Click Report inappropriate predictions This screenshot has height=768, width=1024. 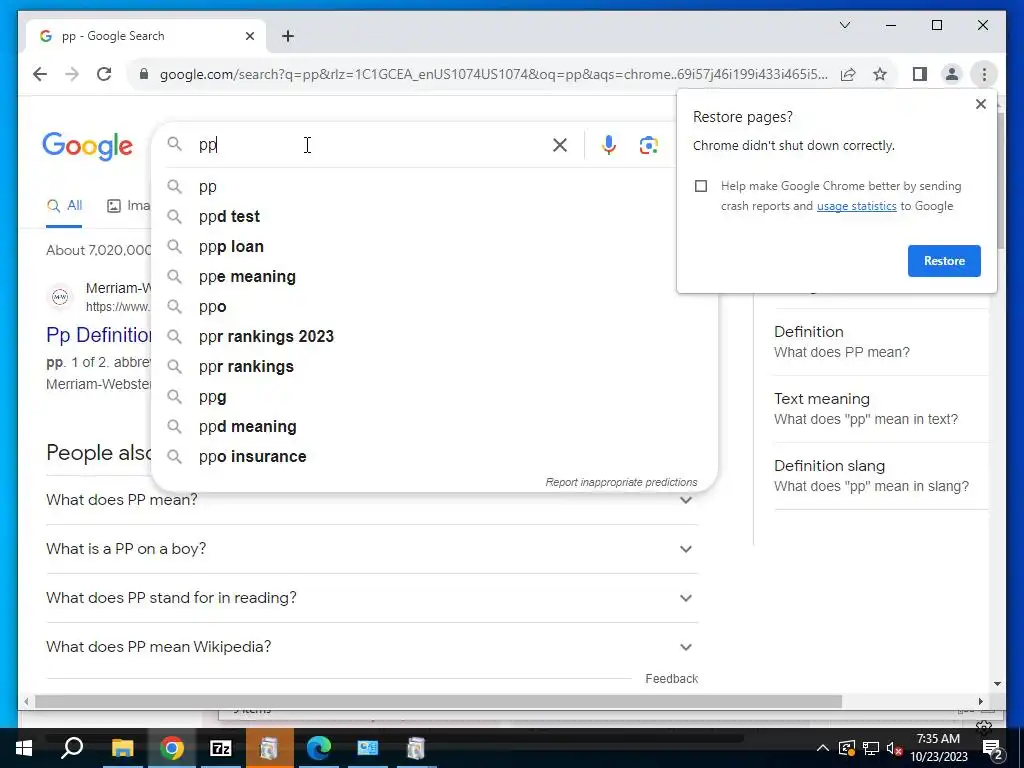coord(621,482)
